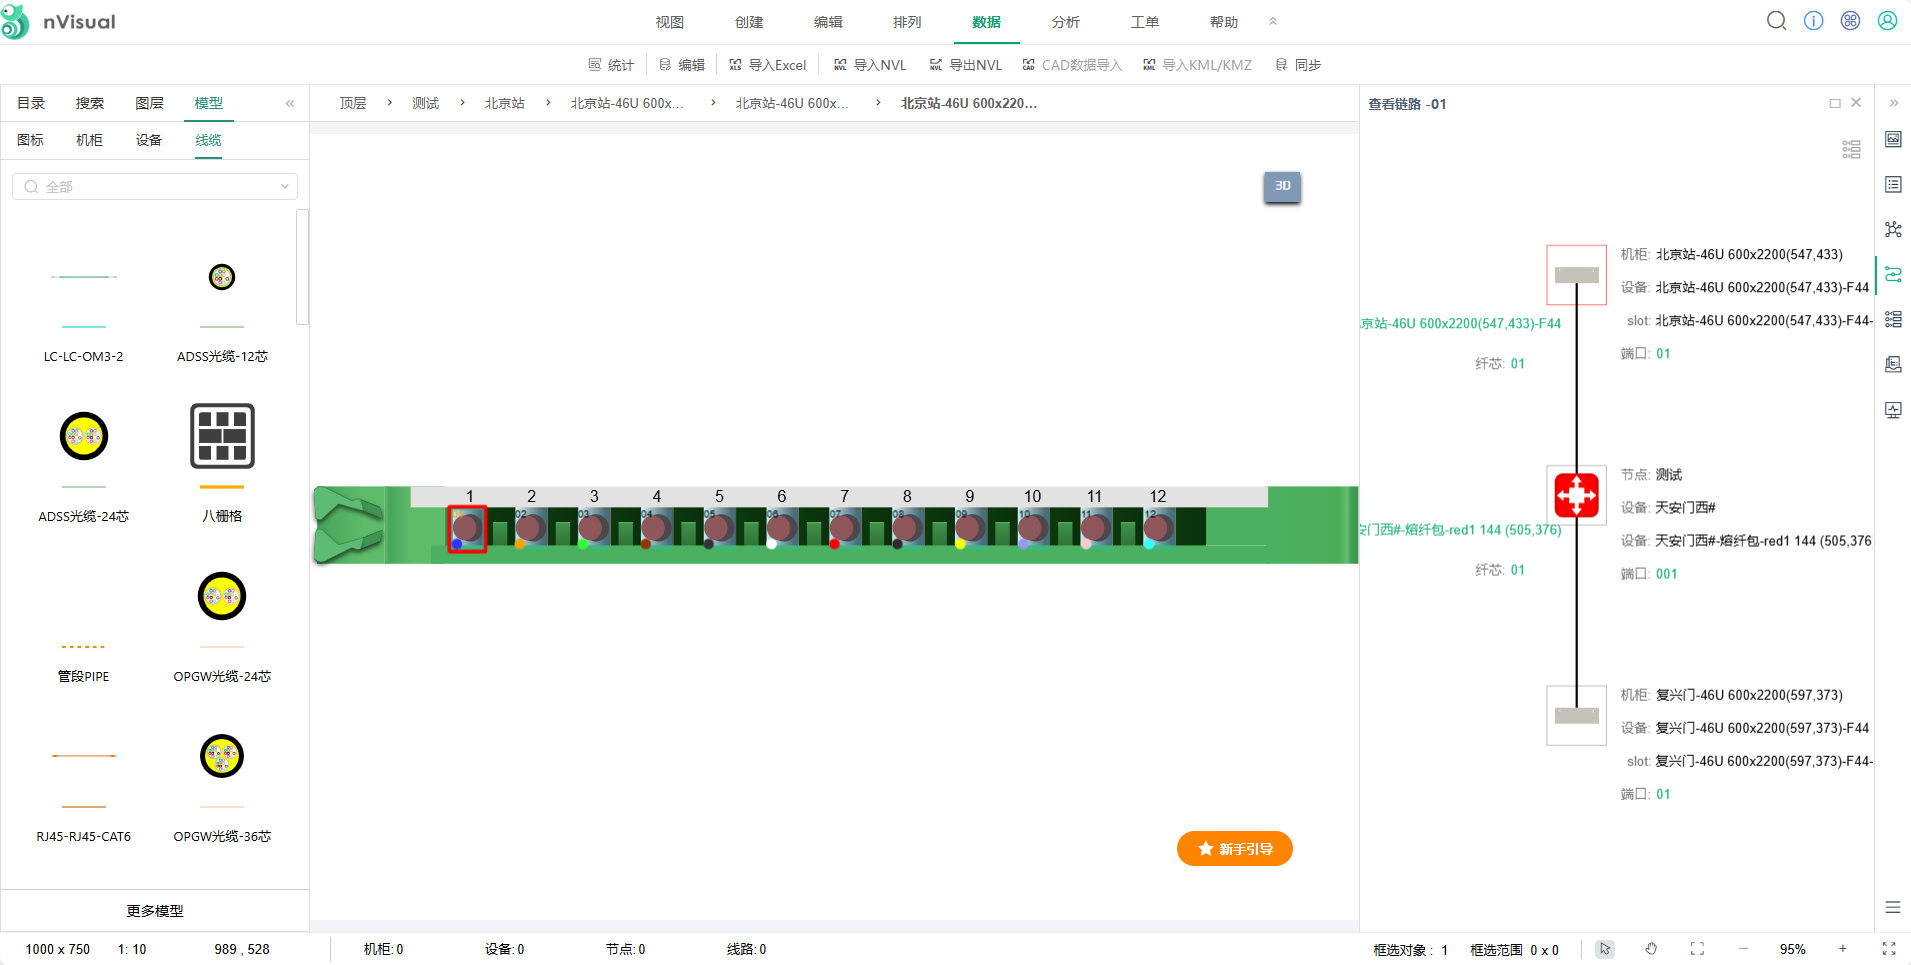The image size is (1911, 965).
Task: Open the 帮助 menu
Action: 1224,22
